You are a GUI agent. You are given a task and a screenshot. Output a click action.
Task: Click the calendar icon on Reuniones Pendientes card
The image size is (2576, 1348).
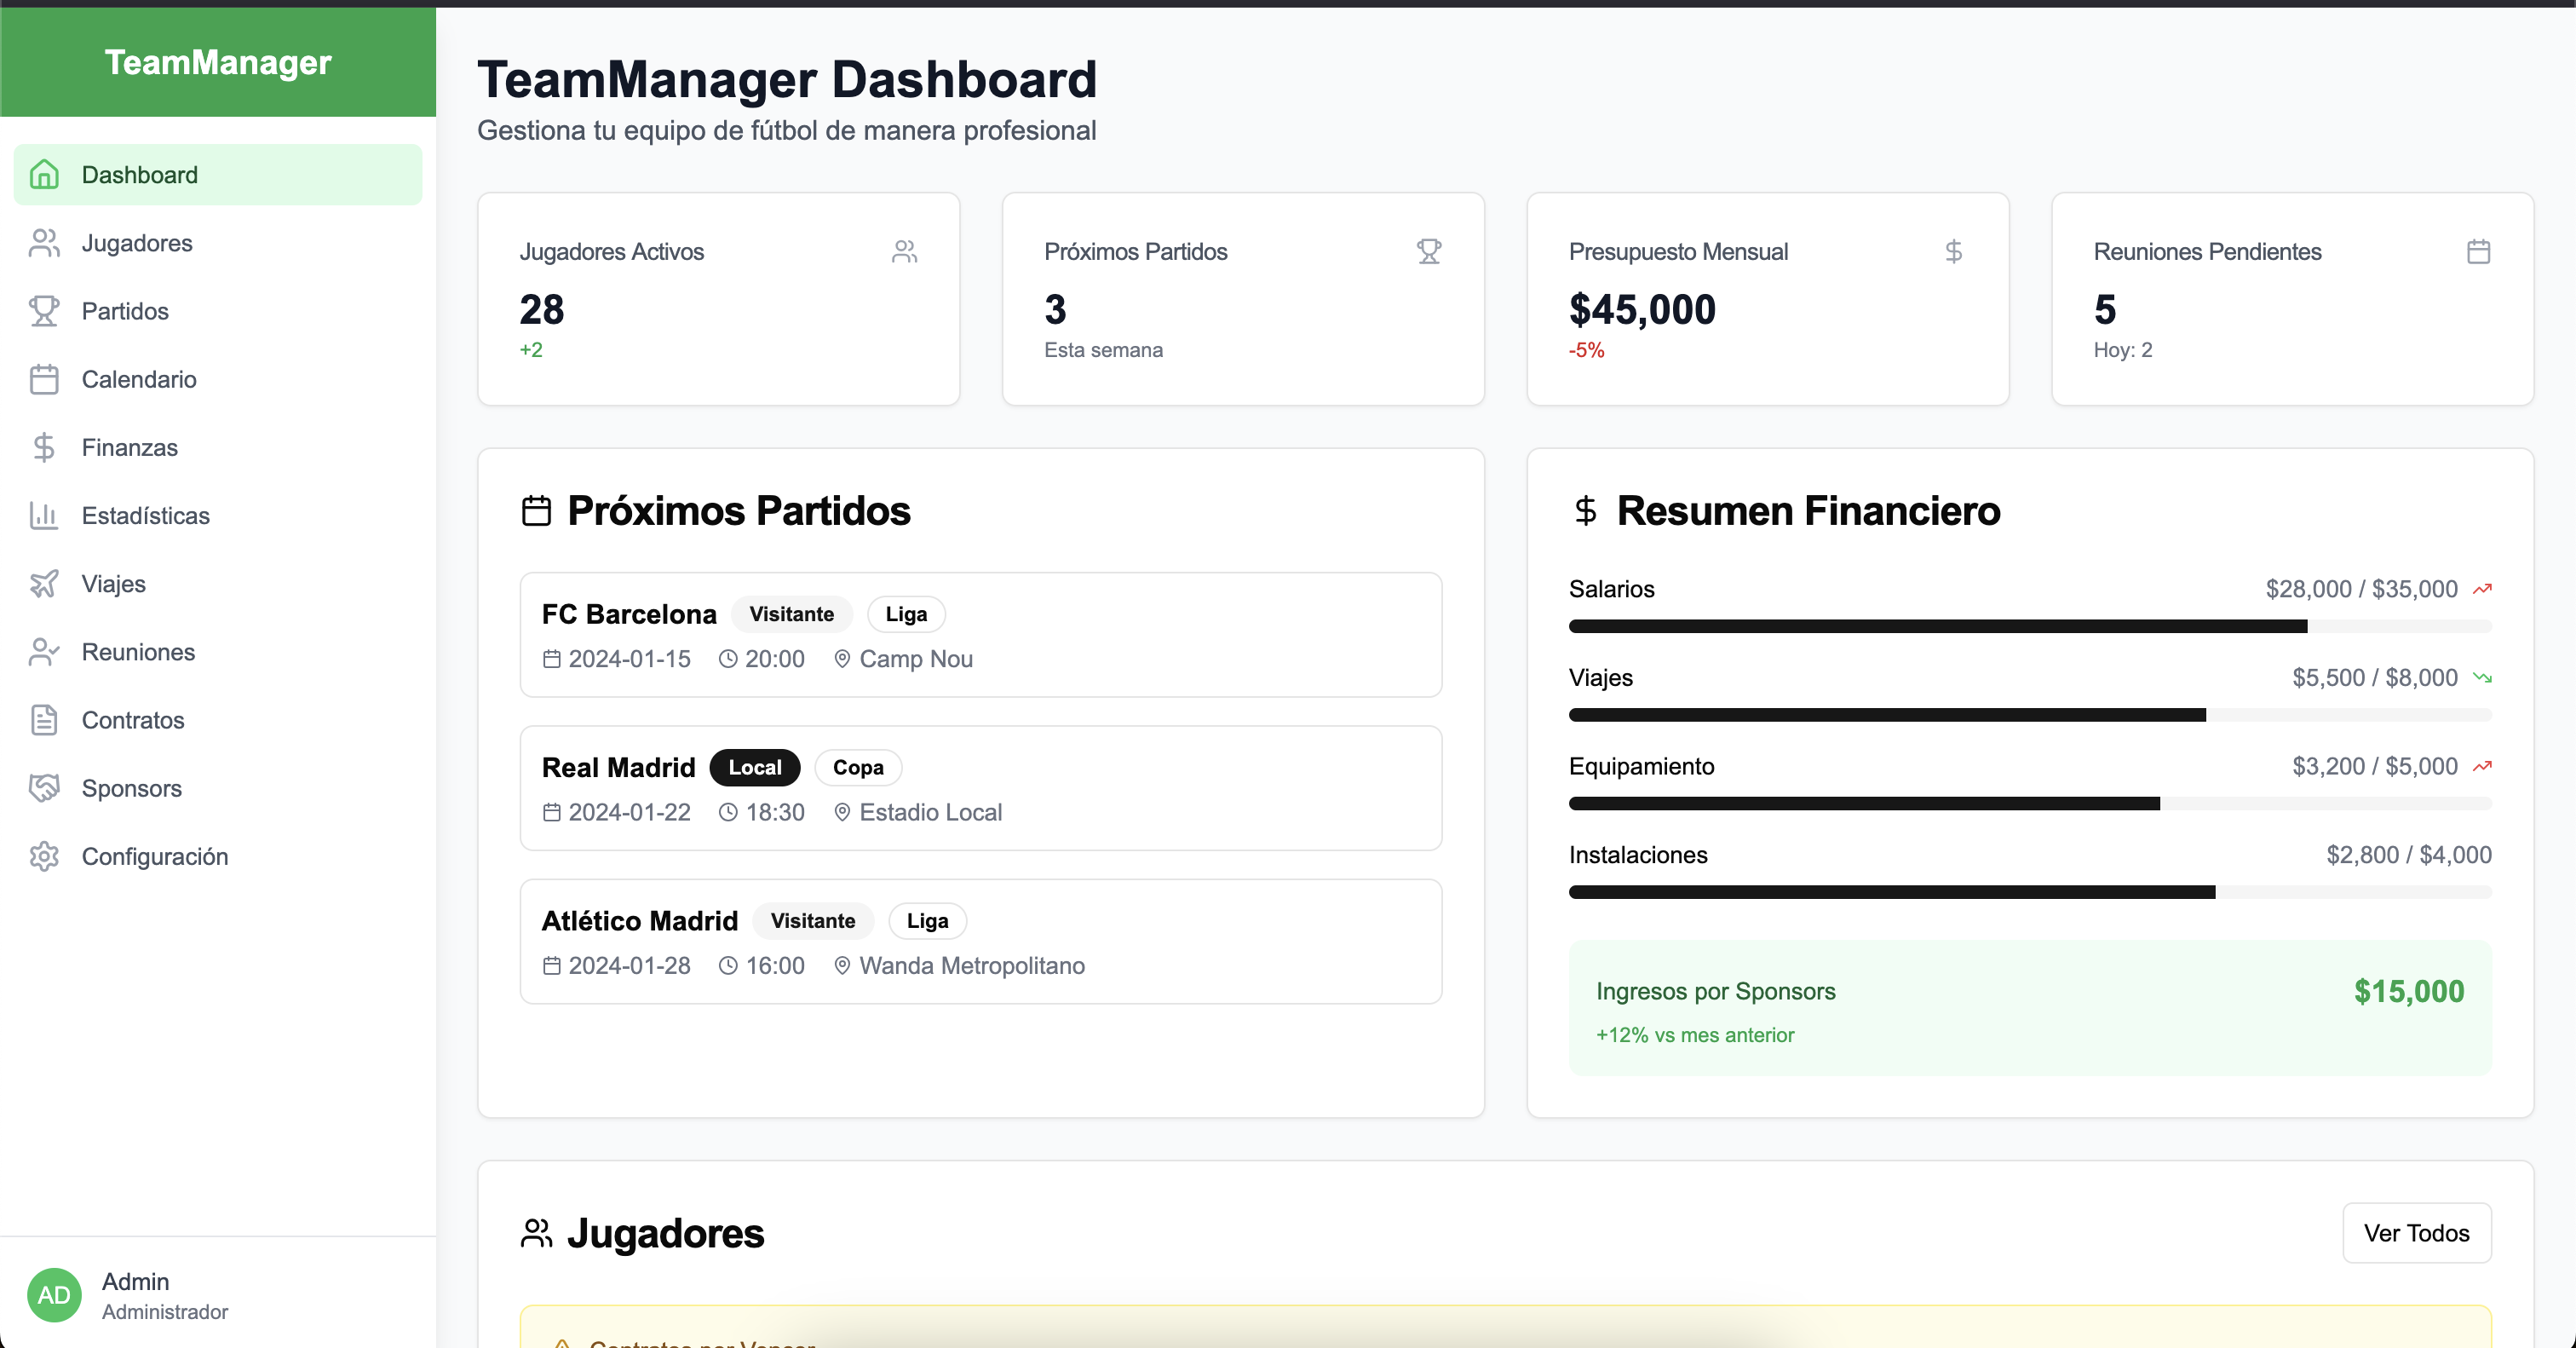(2479, 251)
